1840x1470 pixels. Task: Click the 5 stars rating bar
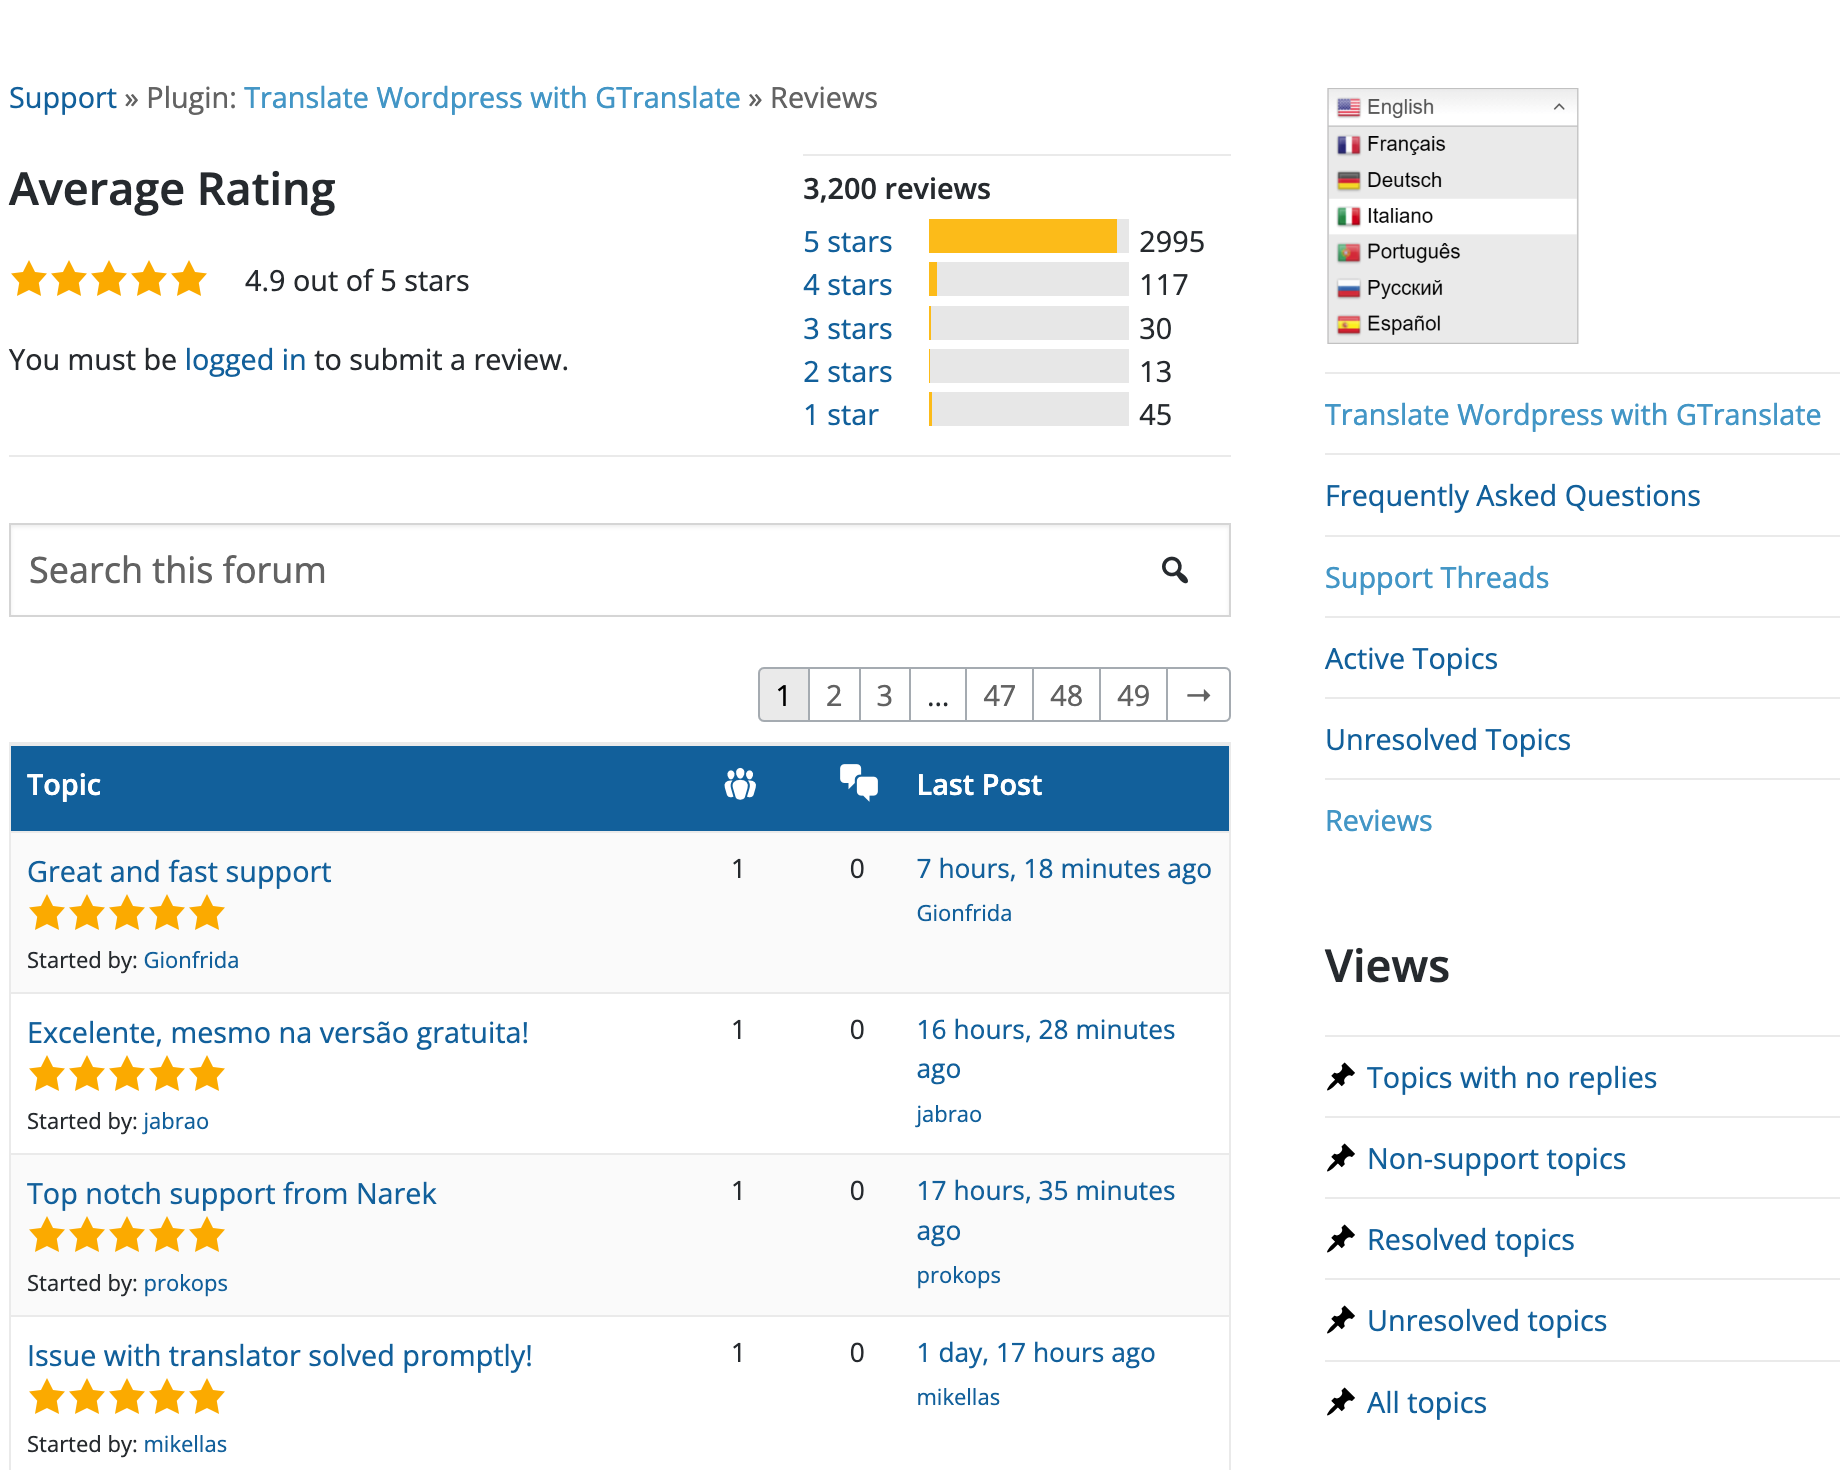(x=1028, y=236)
